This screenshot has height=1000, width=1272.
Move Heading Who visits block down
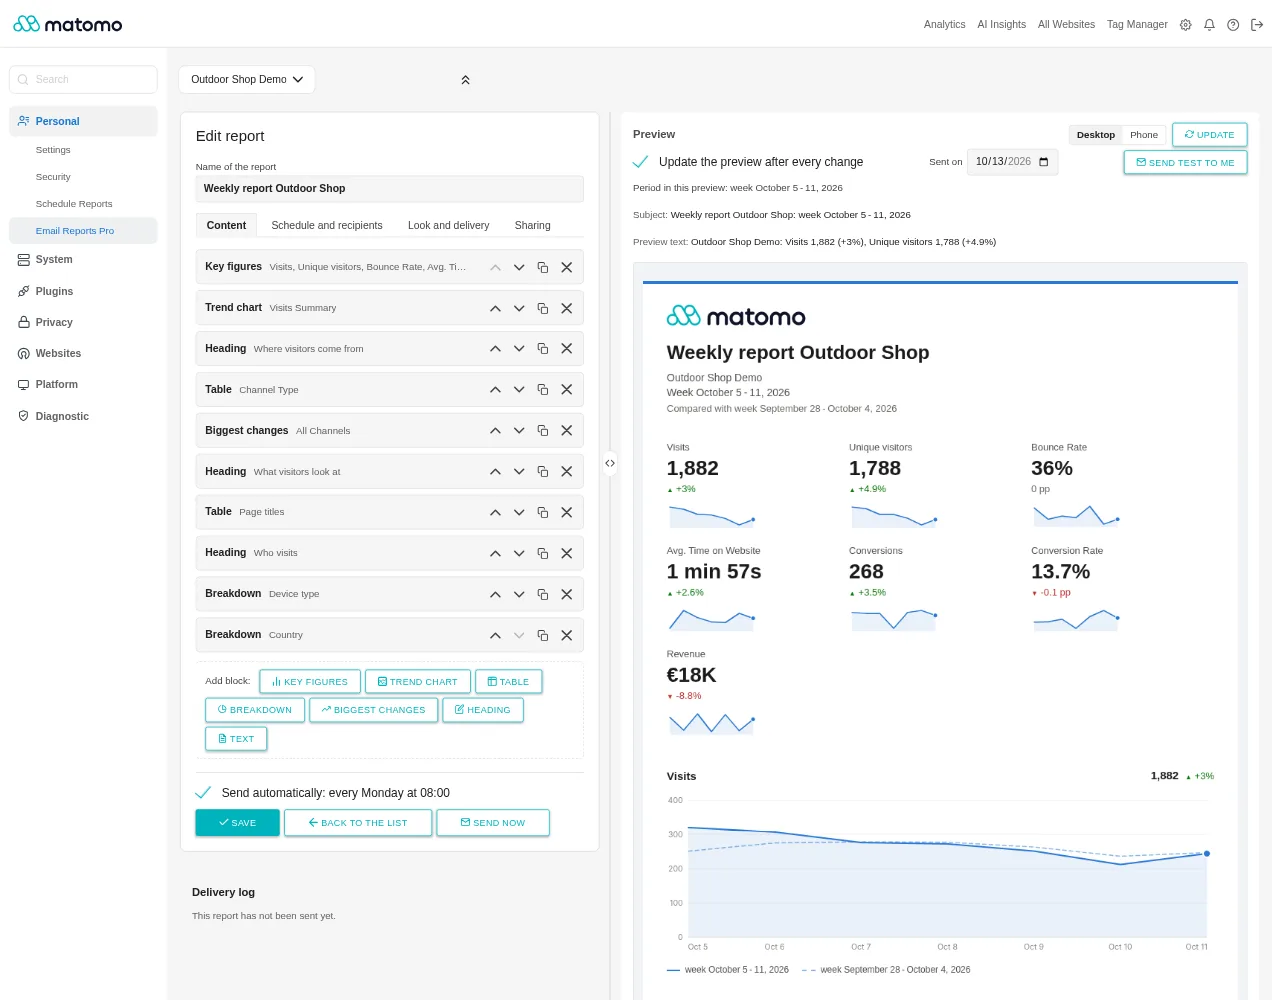click(x=519, y=553)
